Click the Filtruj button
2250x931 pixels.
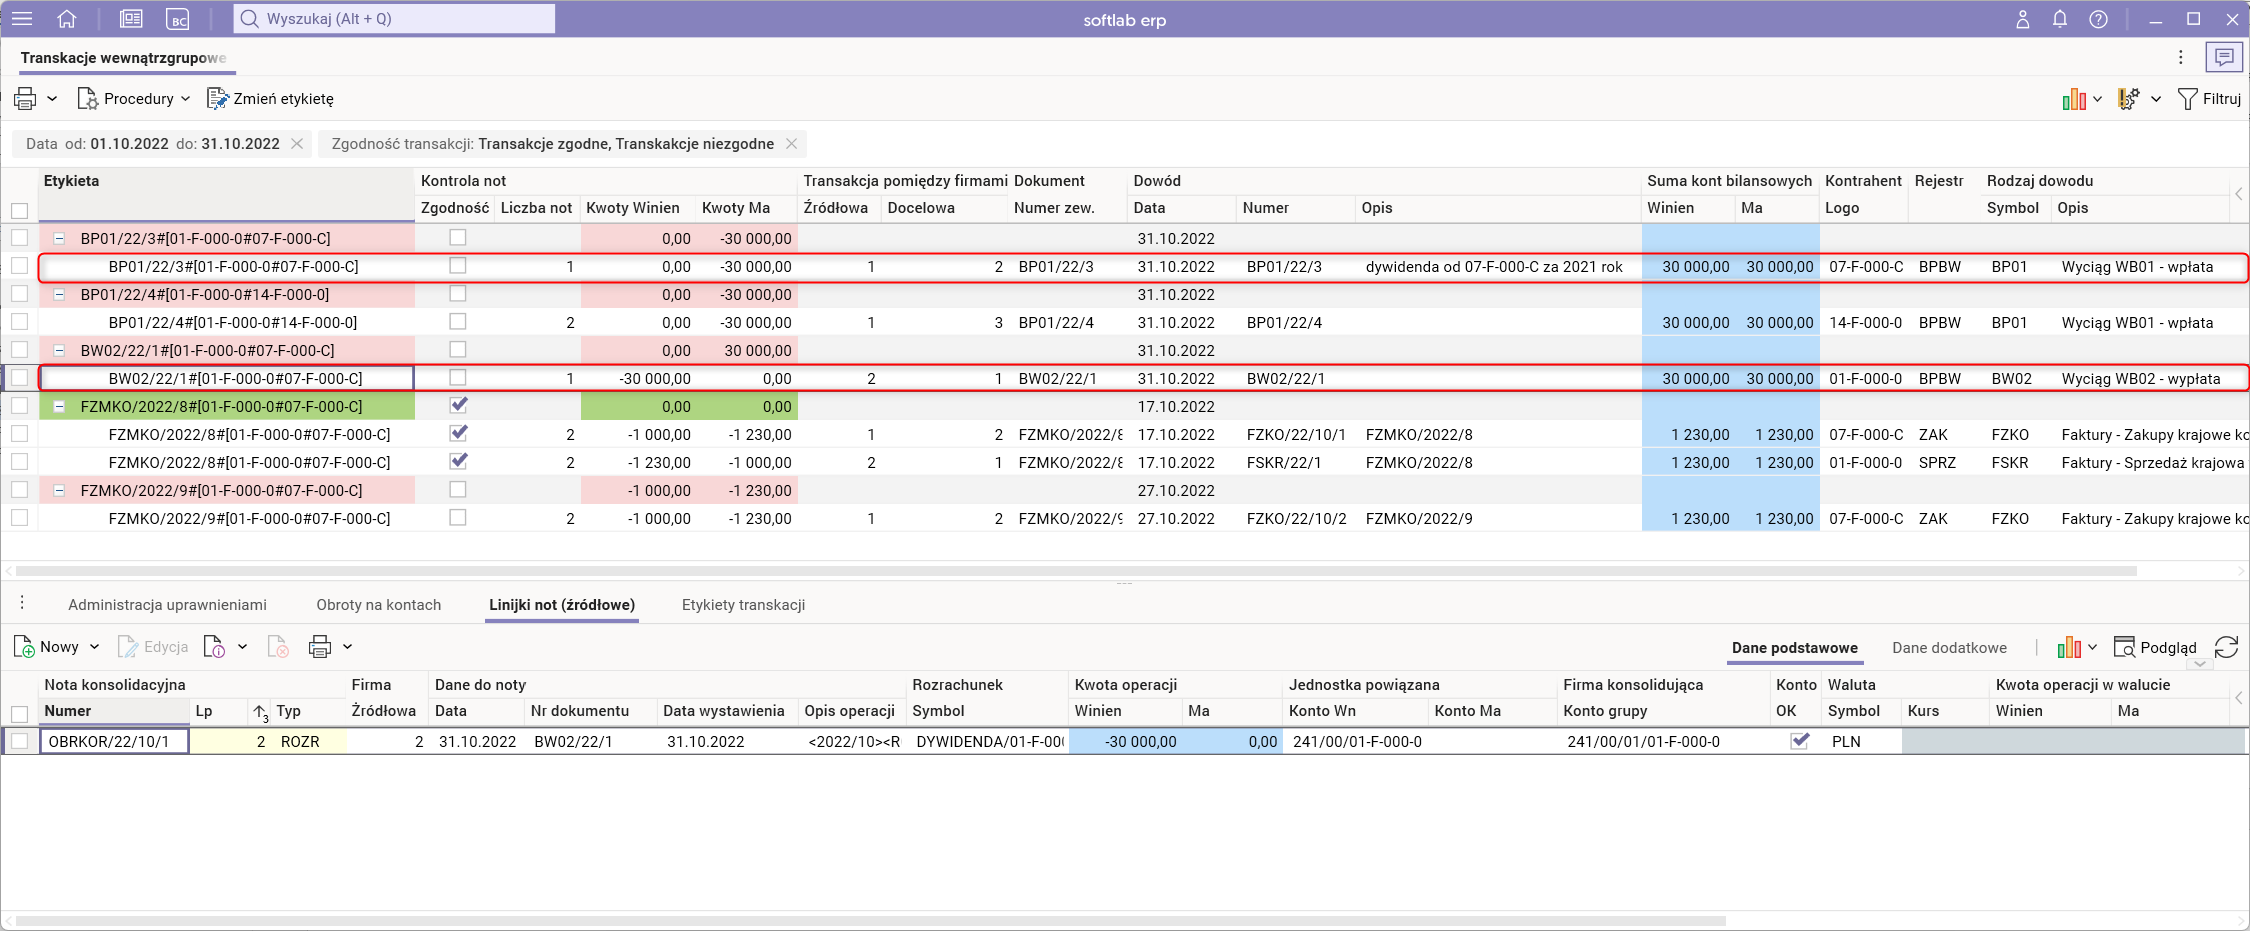pos(2210,99)
